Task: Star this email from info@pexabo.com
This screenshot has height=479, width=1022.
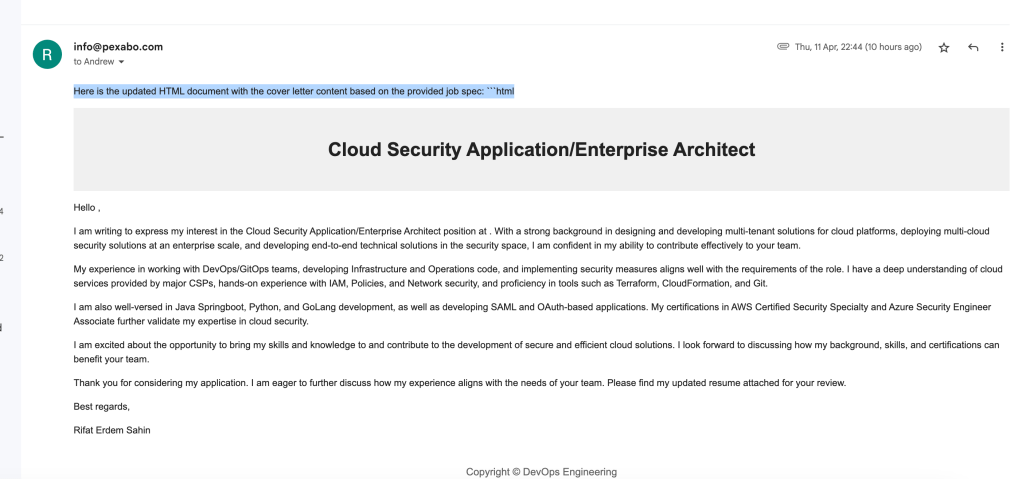Action: (x=943, y=48)
